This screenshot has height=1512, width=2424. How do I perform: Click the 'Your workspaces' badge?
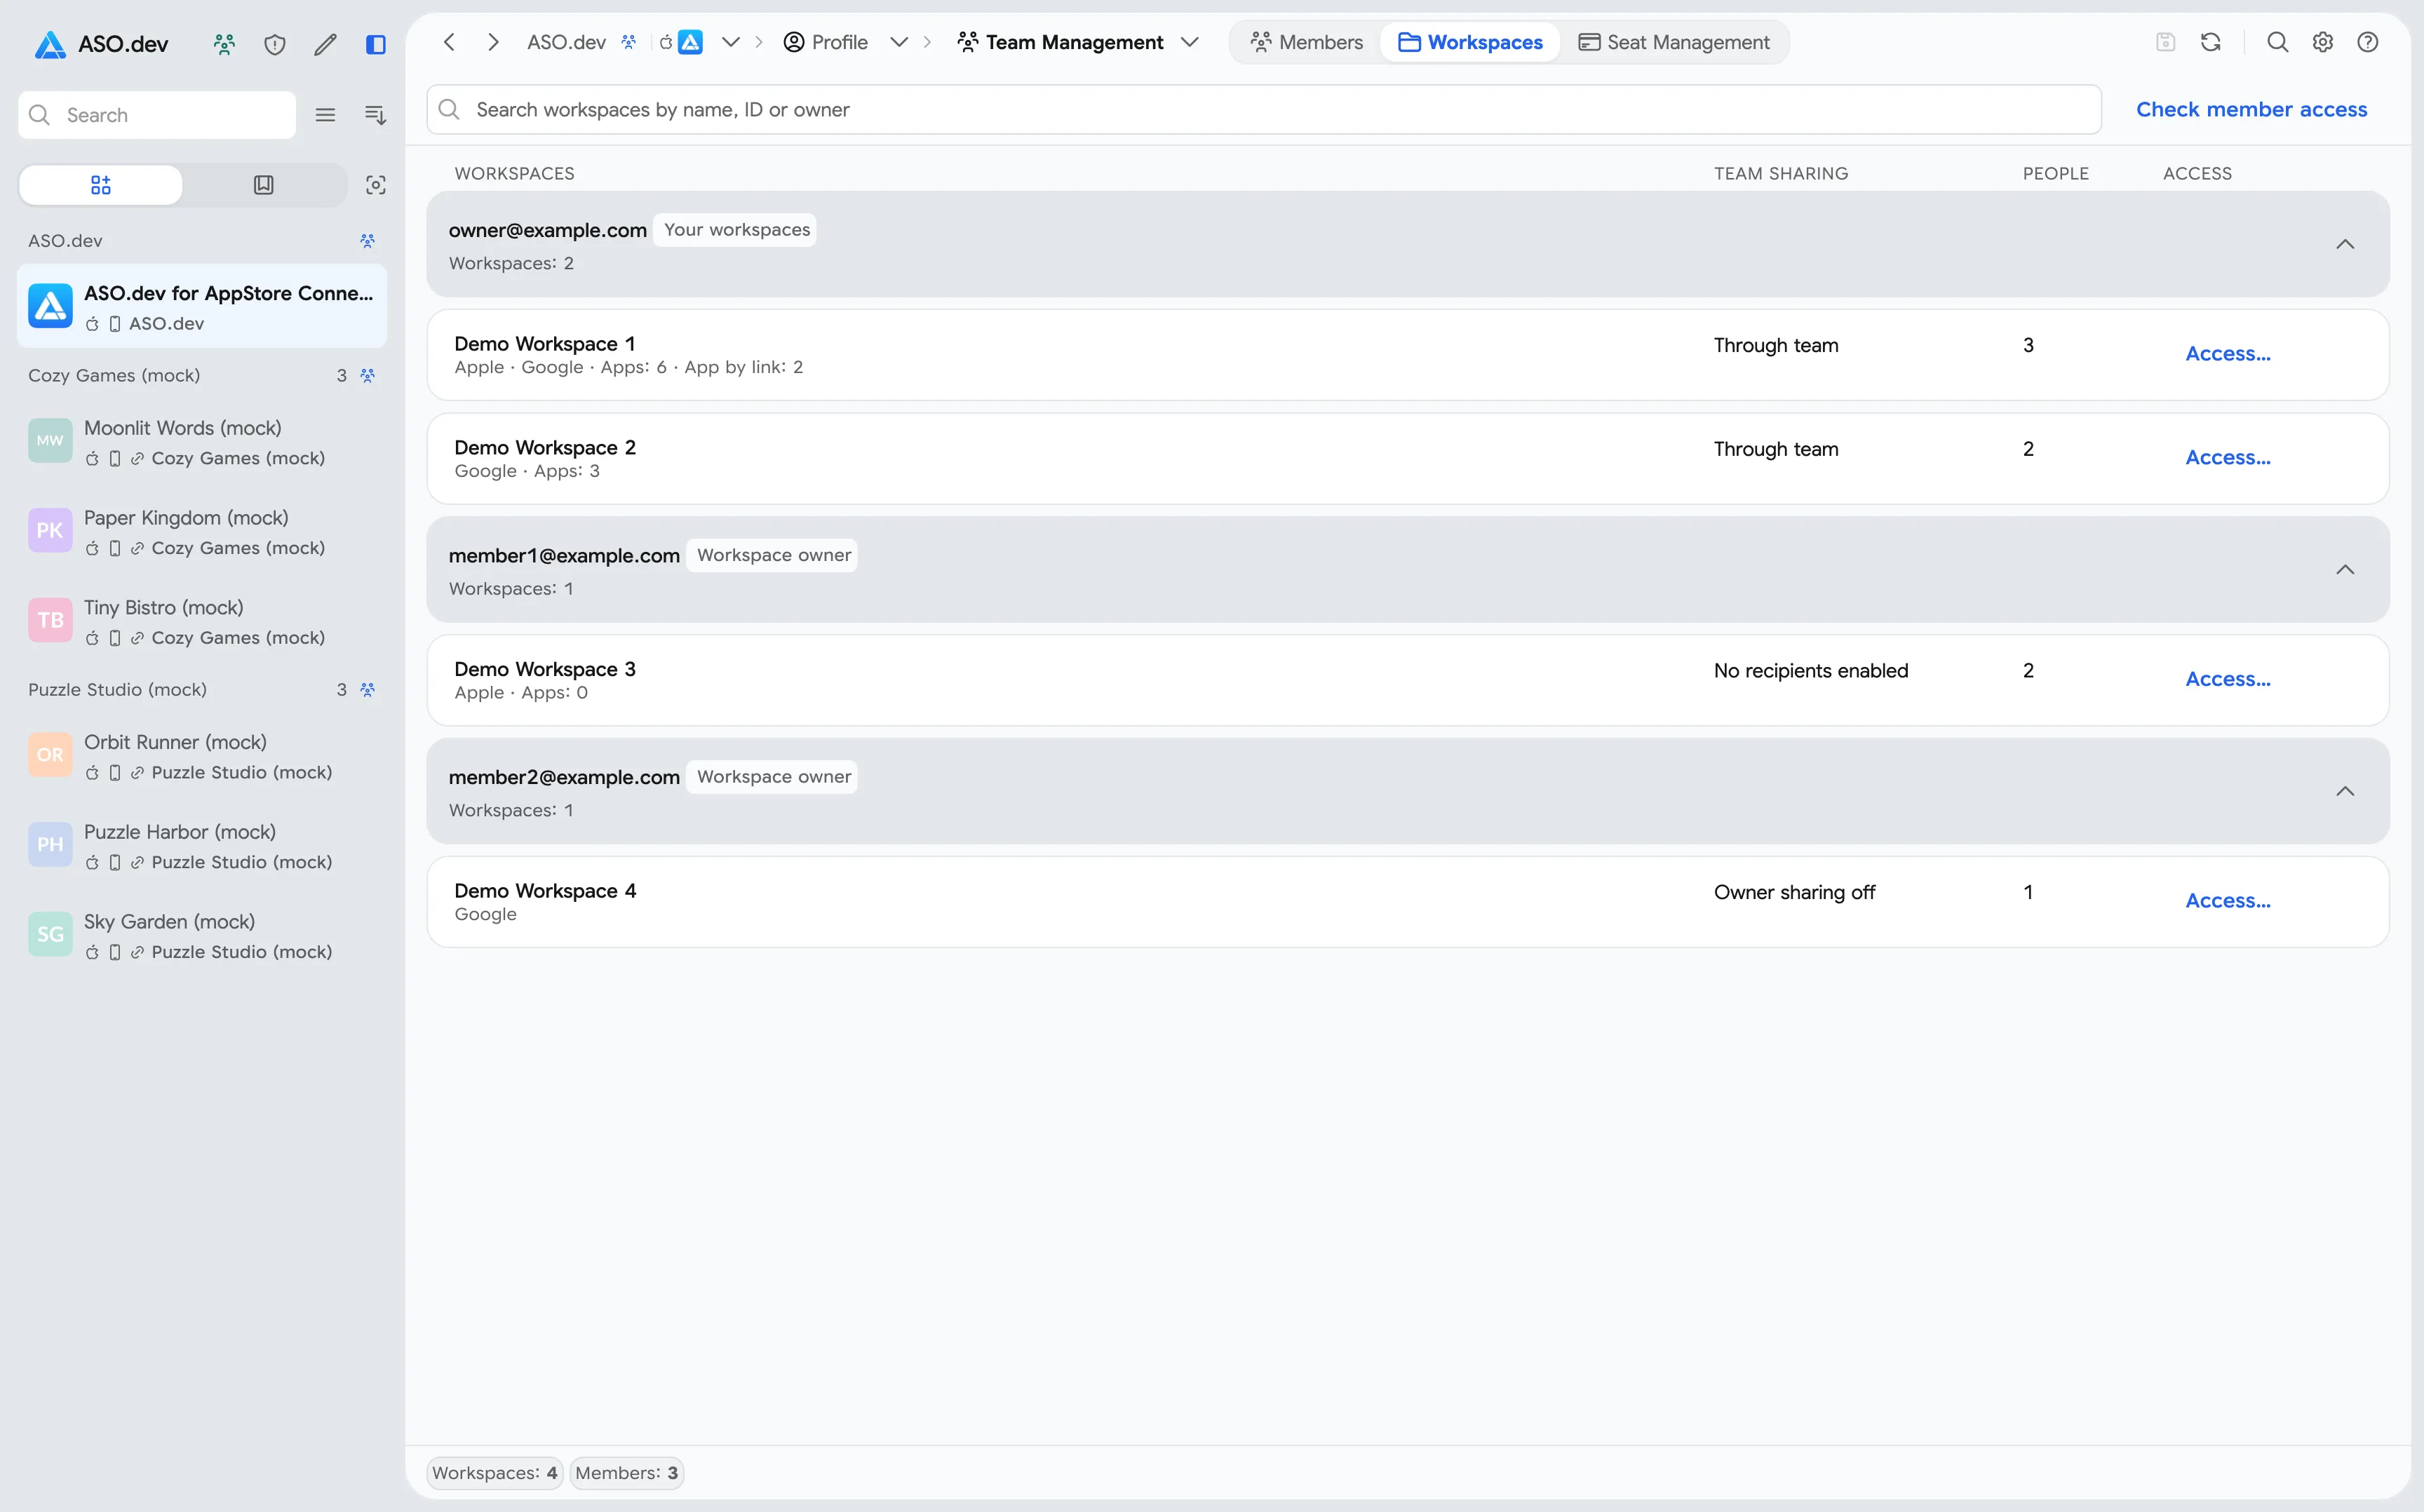(736, 230)
